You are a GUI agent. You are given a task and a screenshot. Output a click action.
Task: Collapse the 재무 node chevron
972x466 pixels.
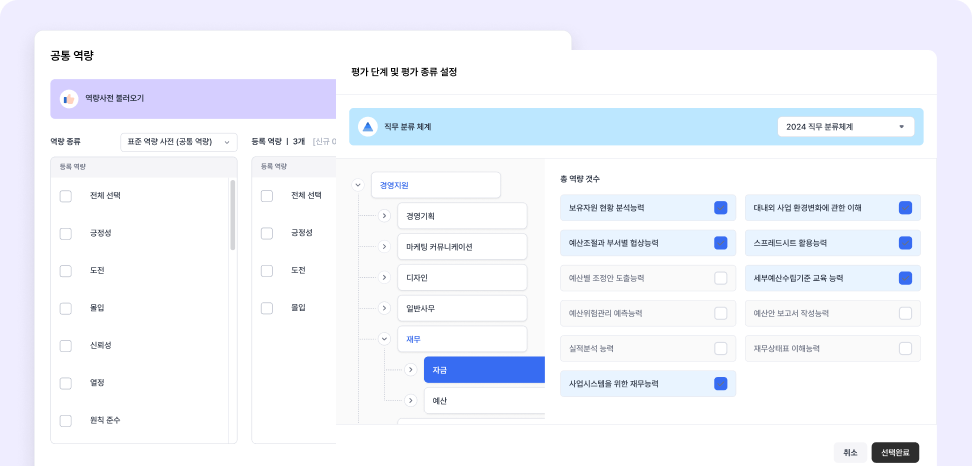384,339
